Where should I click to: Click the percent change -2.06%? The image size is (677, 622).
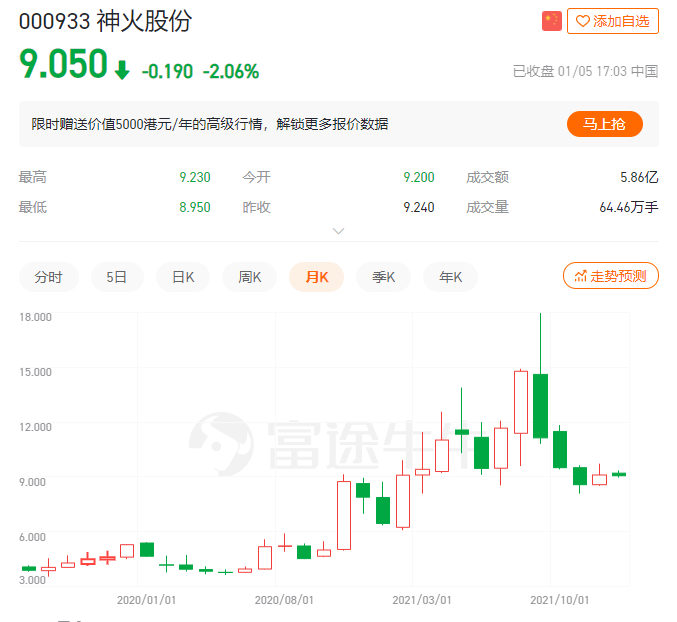231,71
